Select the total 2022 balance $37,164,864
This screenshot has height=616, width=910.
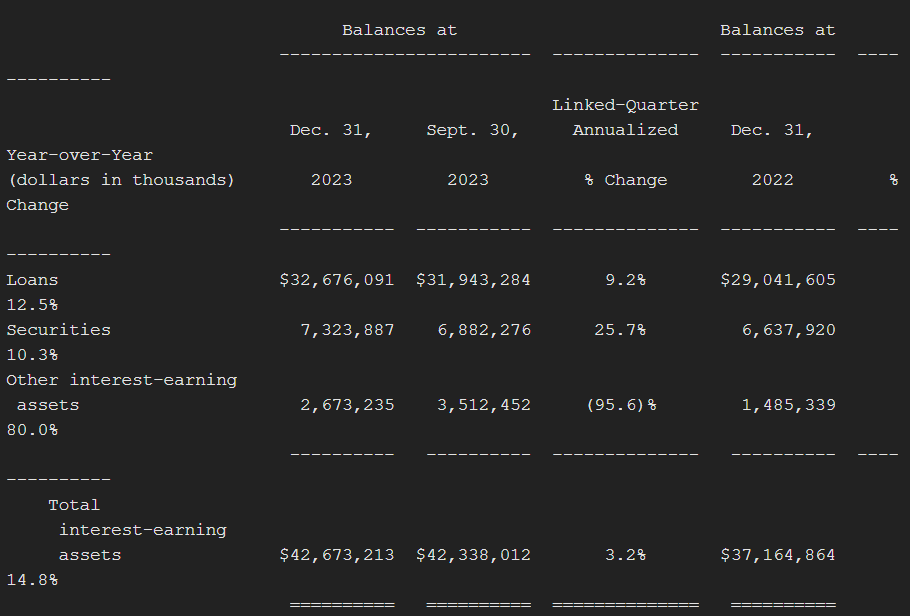(x=777, y=555)
